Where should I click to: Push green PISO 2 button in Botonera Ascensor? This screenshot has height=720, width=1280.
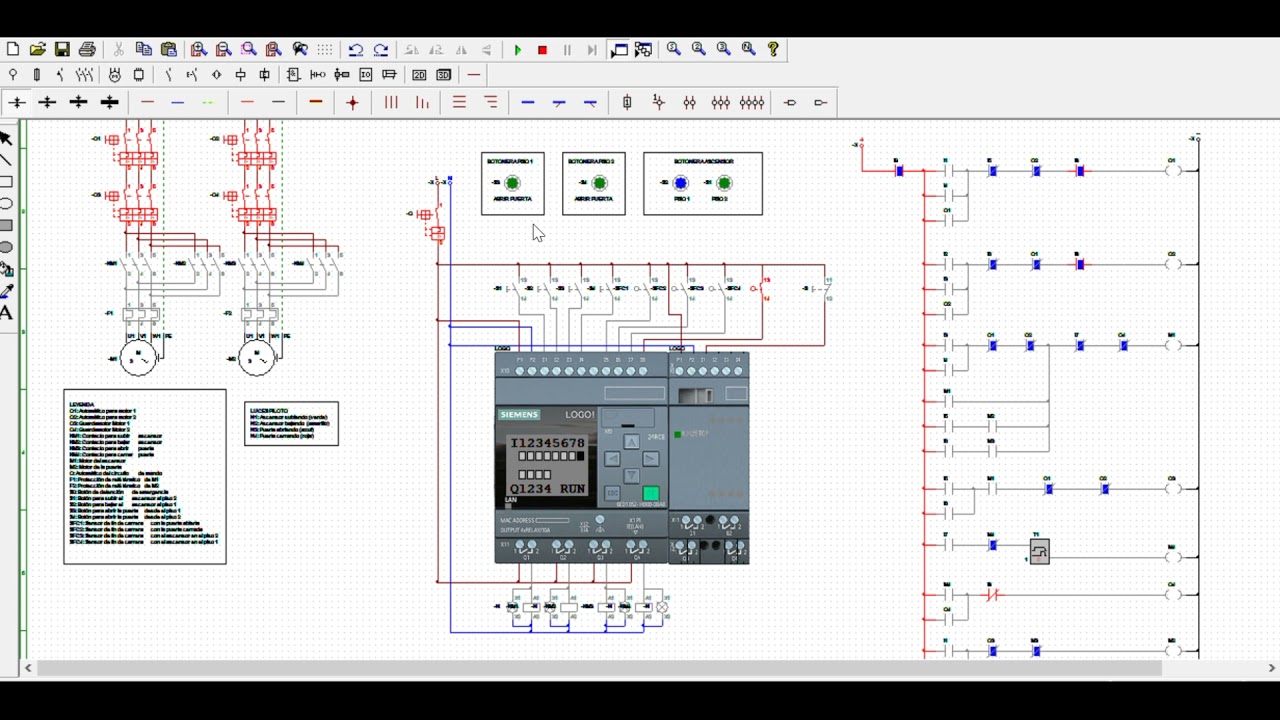click(x=725, y=183)
